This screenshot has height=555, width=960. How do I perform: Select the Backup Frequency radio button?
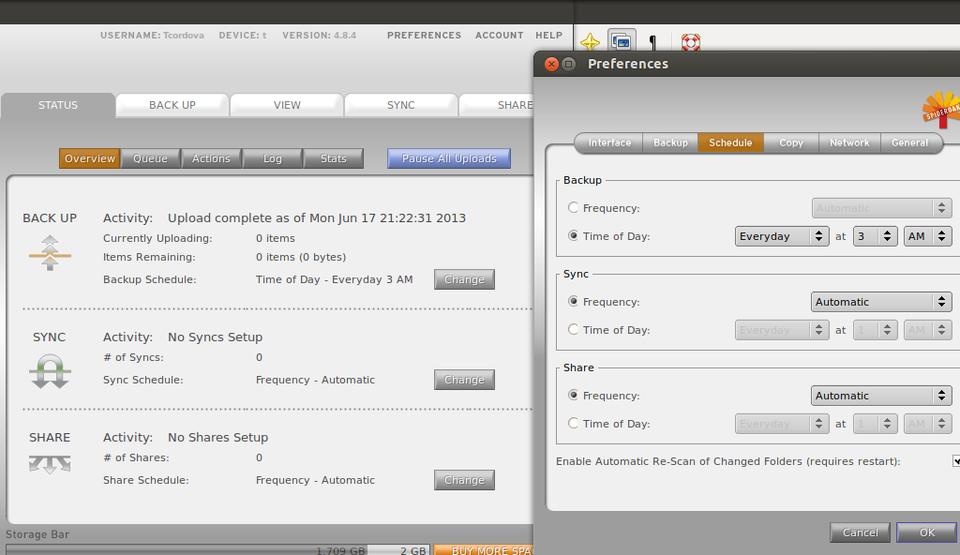(x=573, y=208)
